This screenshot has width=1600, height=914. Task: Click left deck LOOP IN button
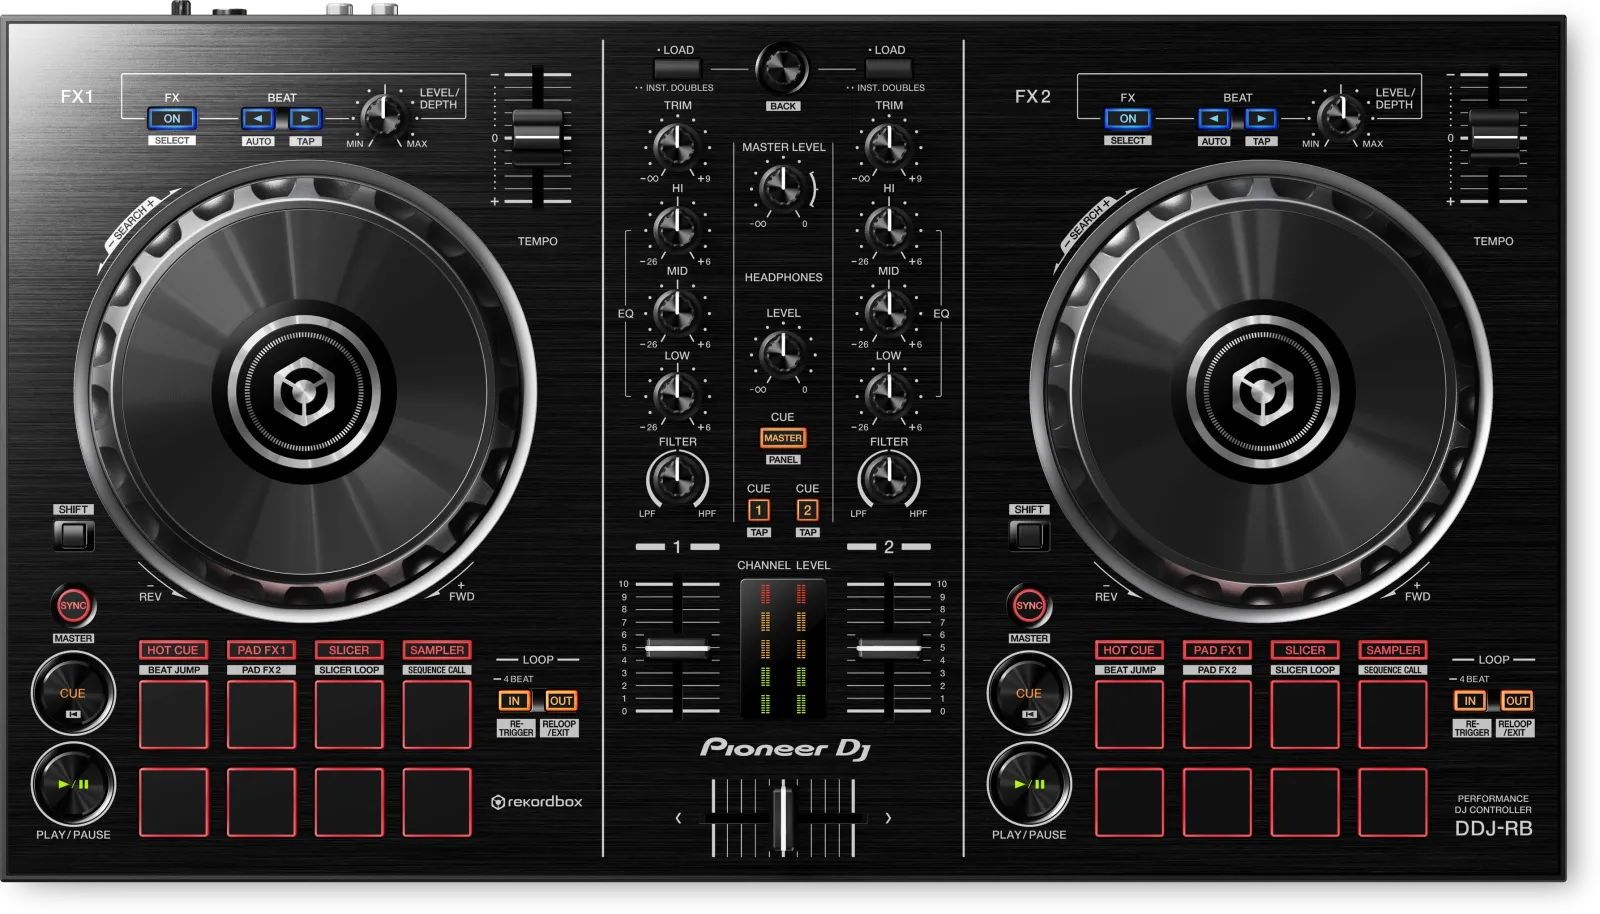point(514,701)
